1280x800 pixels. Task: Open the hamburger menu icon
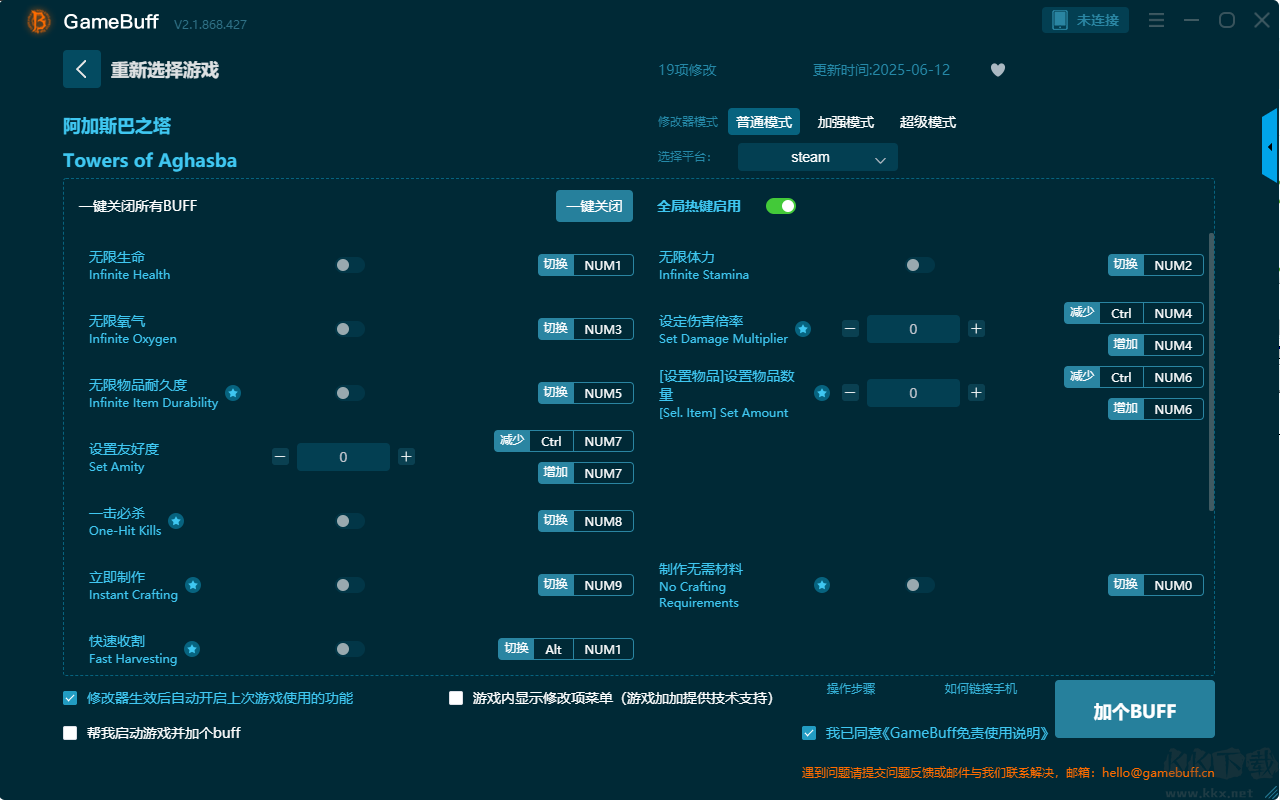(x=1156, y=20)
